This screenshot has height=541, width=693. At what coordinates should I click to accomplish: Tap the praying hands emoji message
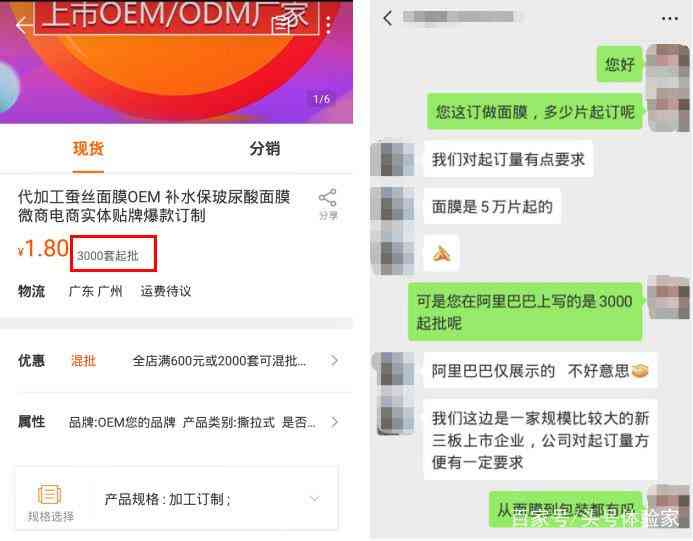(x=442, y=254)
